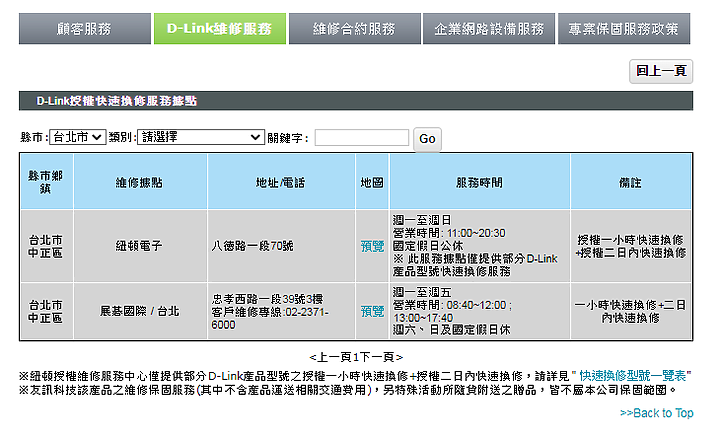Open the 顧客服務 tab
The height and width of the screenshot is (440, 720).
point(85,28)
